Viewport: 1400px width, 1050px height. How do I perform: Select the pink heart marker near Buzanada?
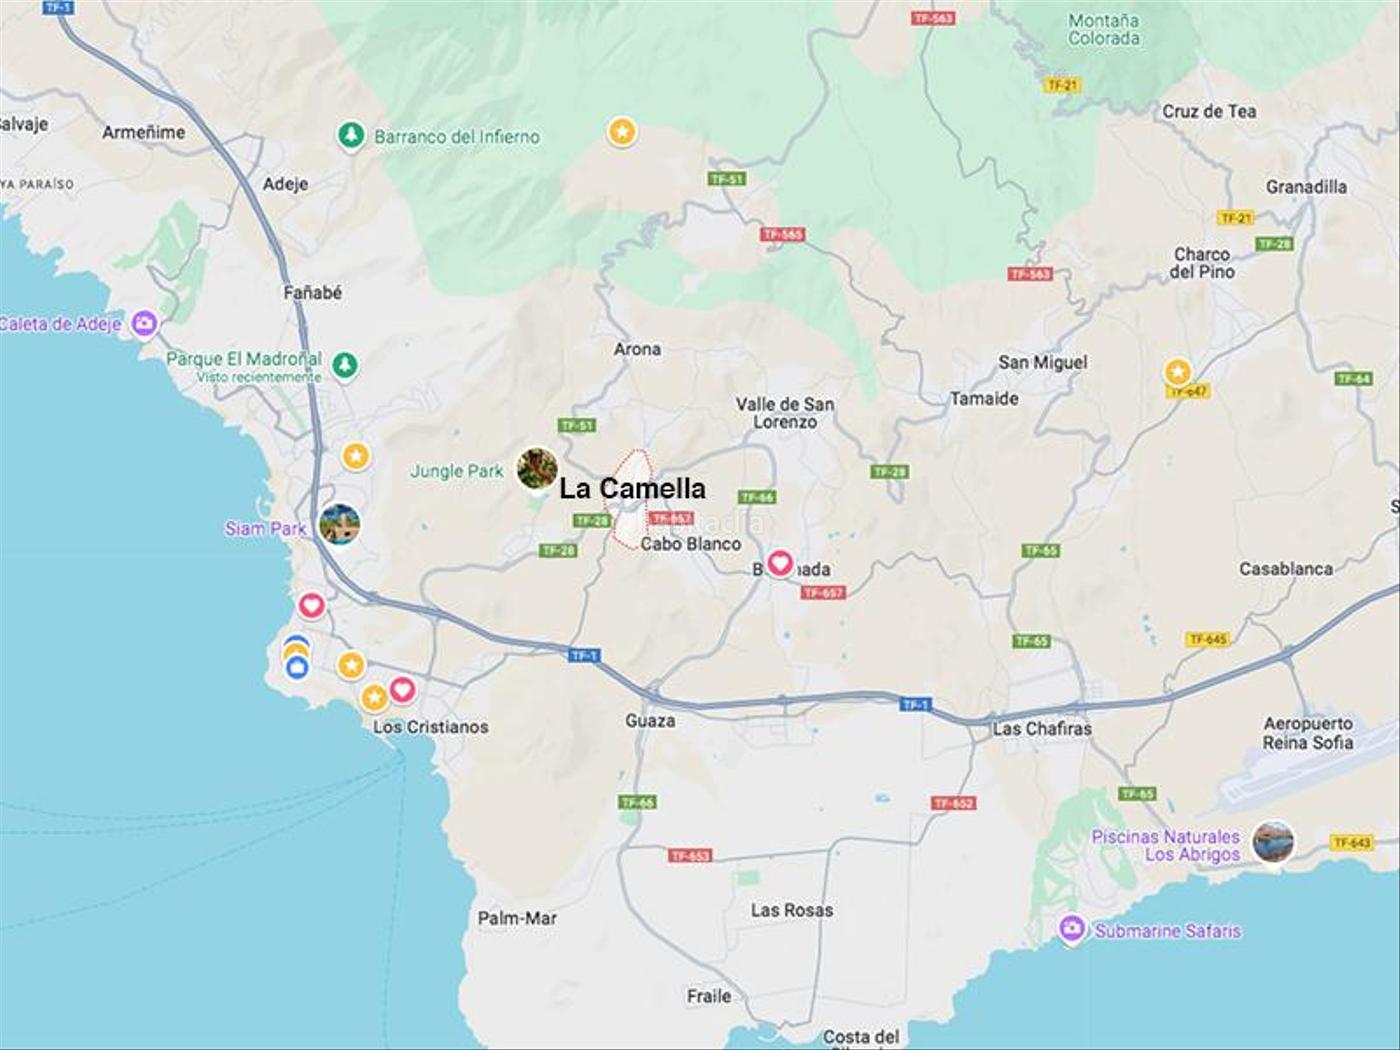(780, 563)
